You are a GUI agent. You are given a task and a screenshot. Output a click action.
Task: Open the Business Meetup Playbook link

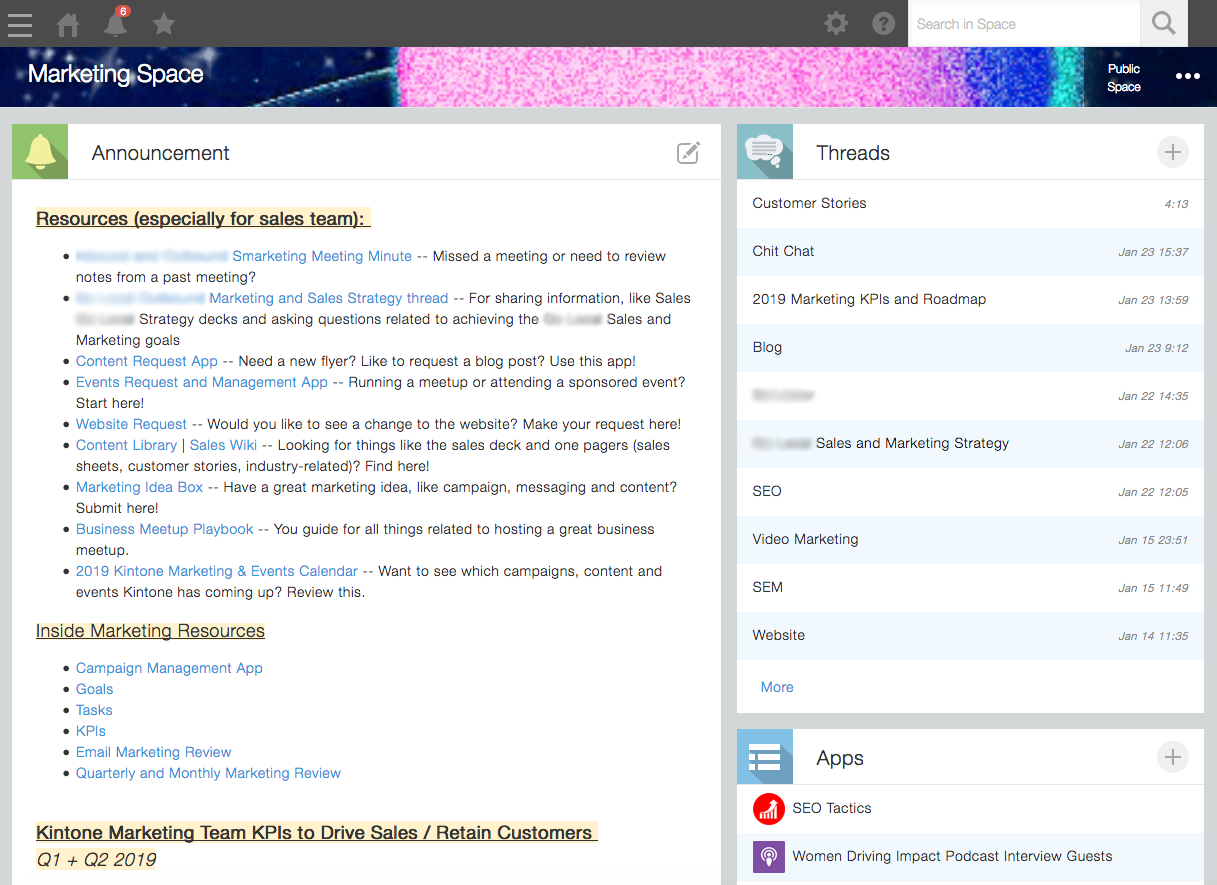point(164,529)
